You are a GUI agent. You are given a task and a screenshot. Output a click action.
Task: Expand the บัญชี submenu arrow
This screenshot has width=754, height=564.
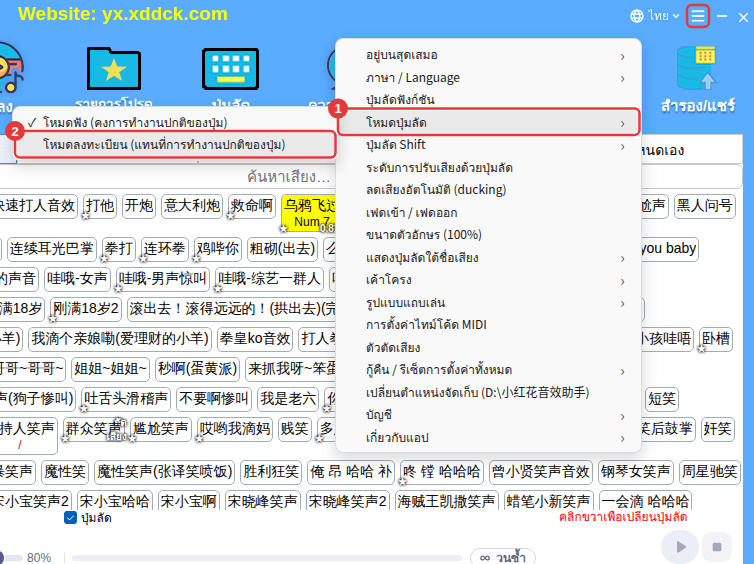point(622,416)
